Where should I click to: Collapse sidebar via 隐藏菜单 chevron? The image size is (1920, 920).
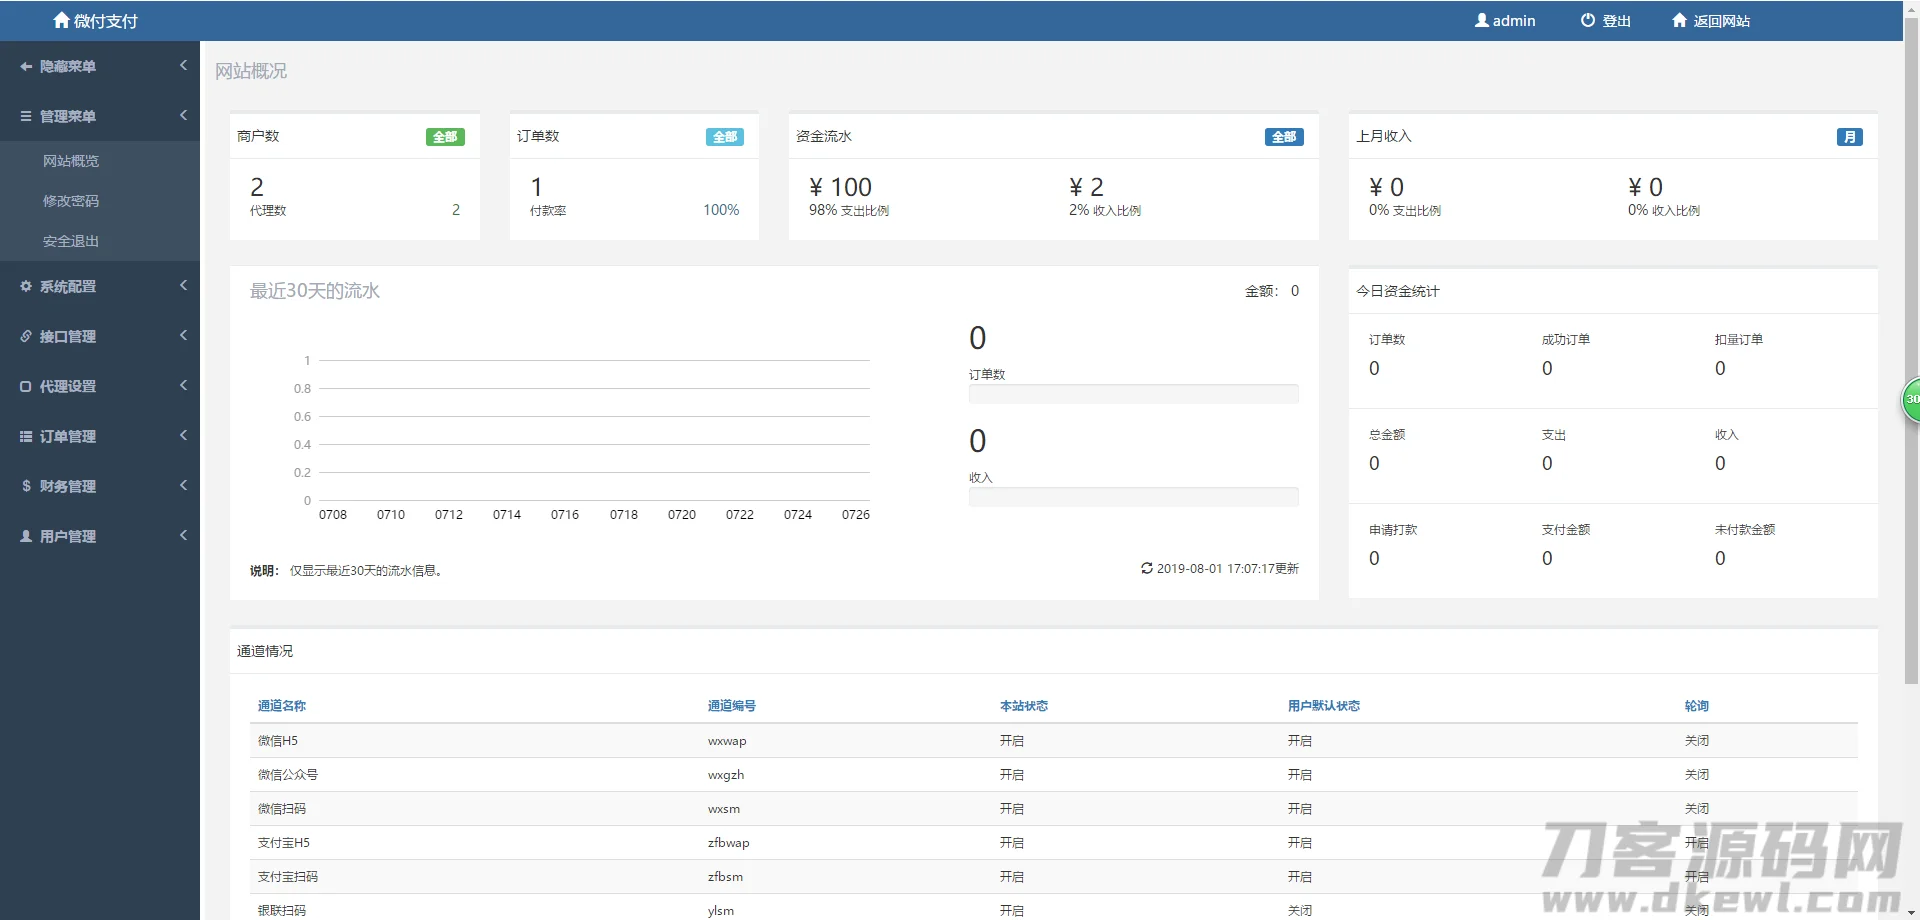click(183, 66)
